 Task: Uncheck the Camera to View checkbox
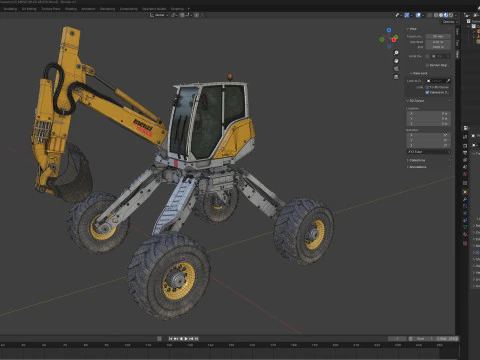427,92
